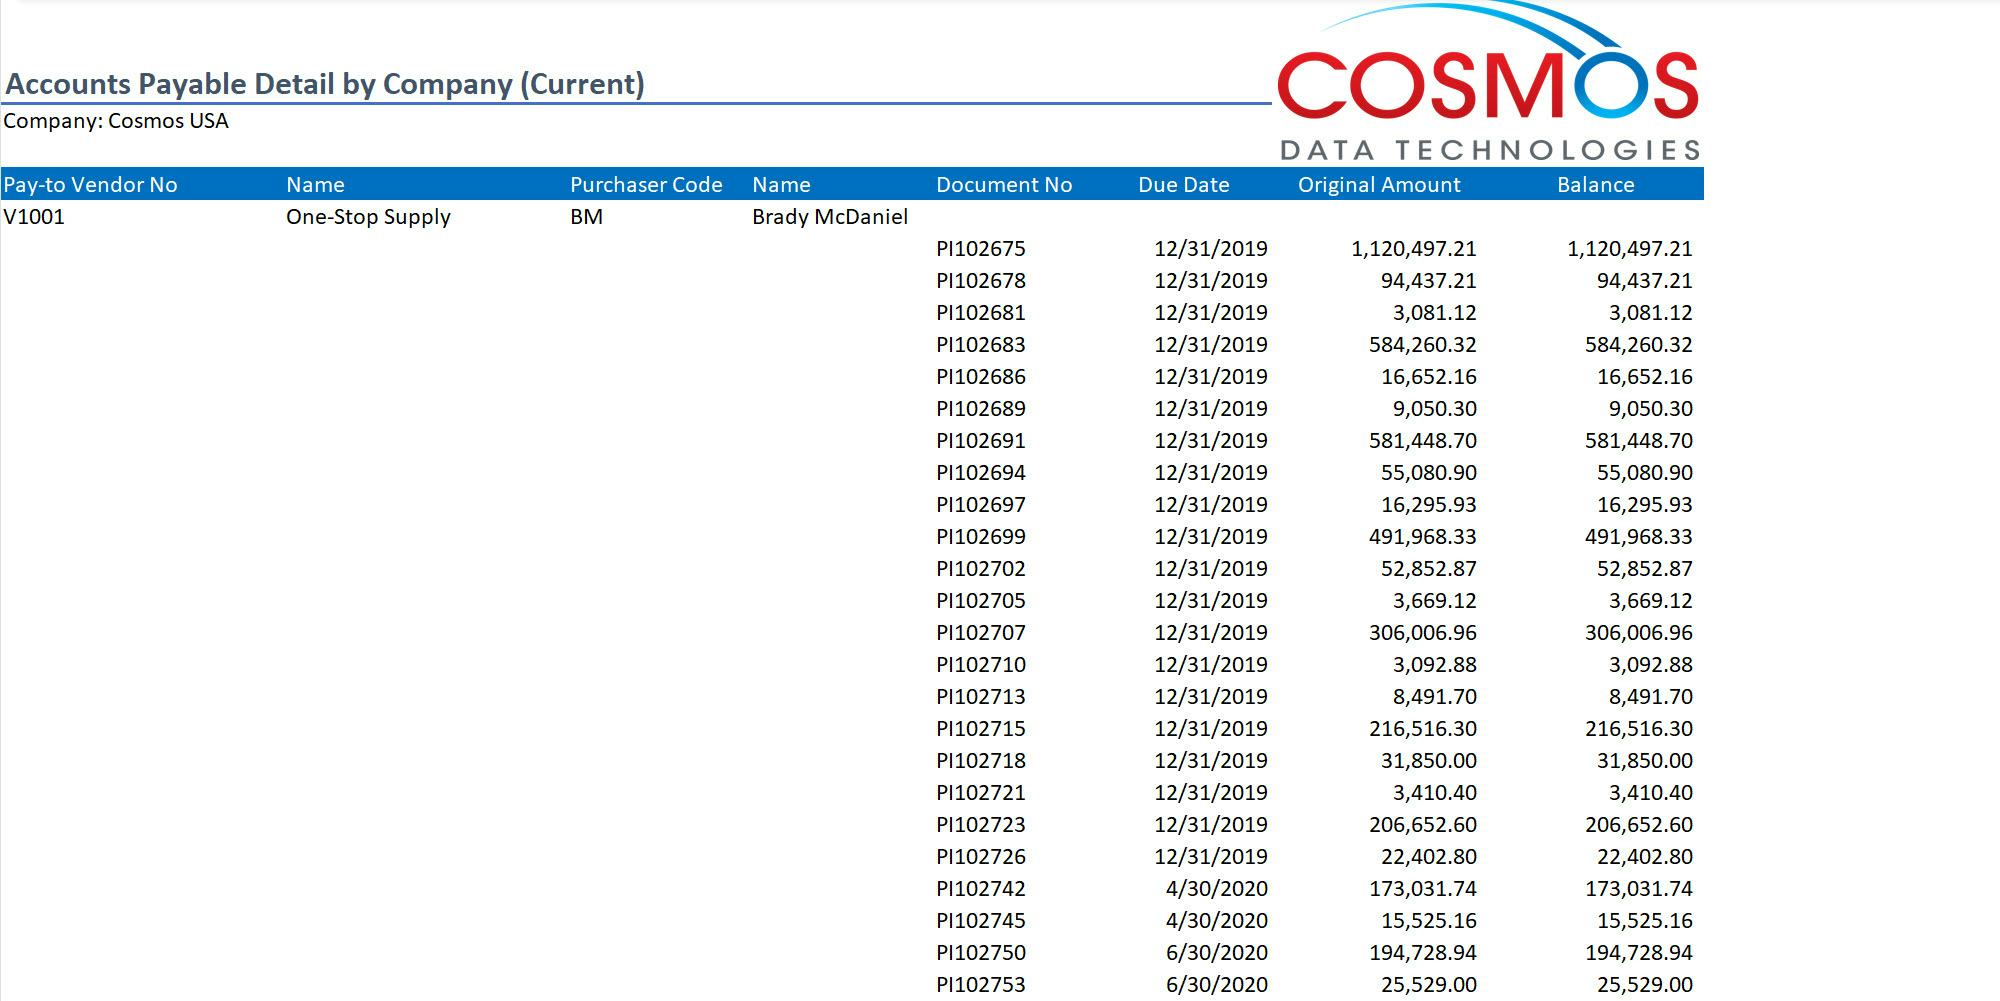Click the Name column header
This screenshot has height=1001, width=2000.
click(x=314, y=184)
